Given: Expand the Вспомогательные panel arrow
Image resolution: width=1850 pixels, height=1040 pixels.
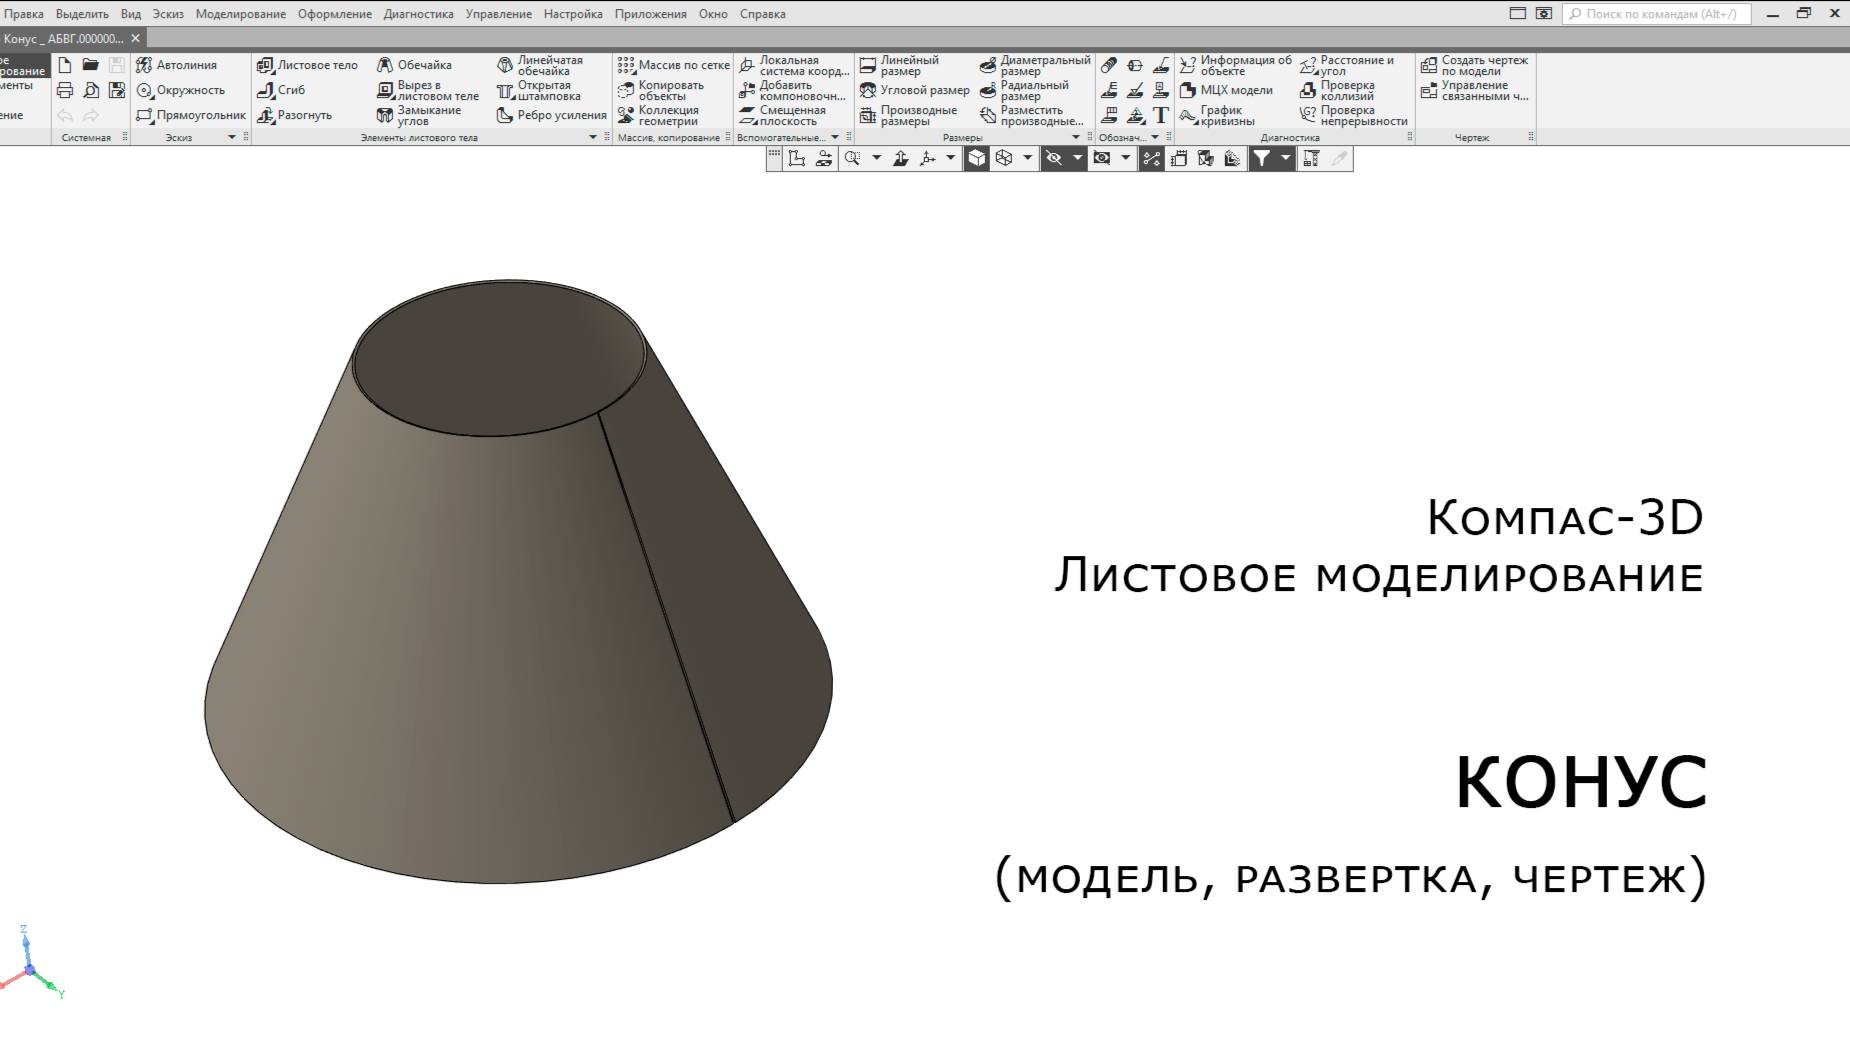Looking at the screenshot, I should tap(835, 137).
